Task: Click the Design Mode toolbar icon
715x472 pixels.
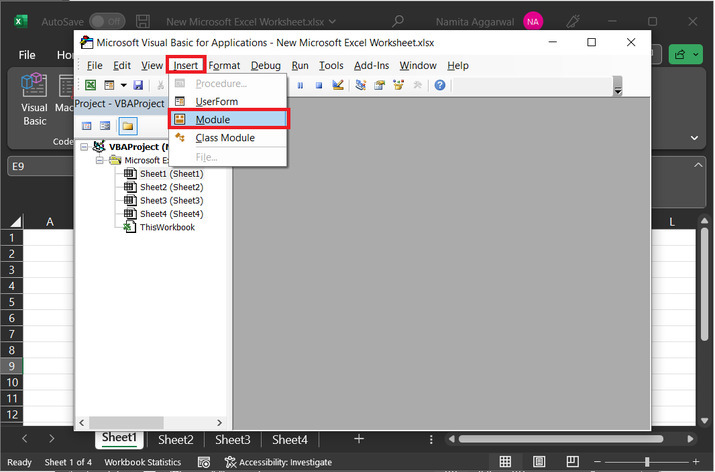Action: tap(337, 86)
